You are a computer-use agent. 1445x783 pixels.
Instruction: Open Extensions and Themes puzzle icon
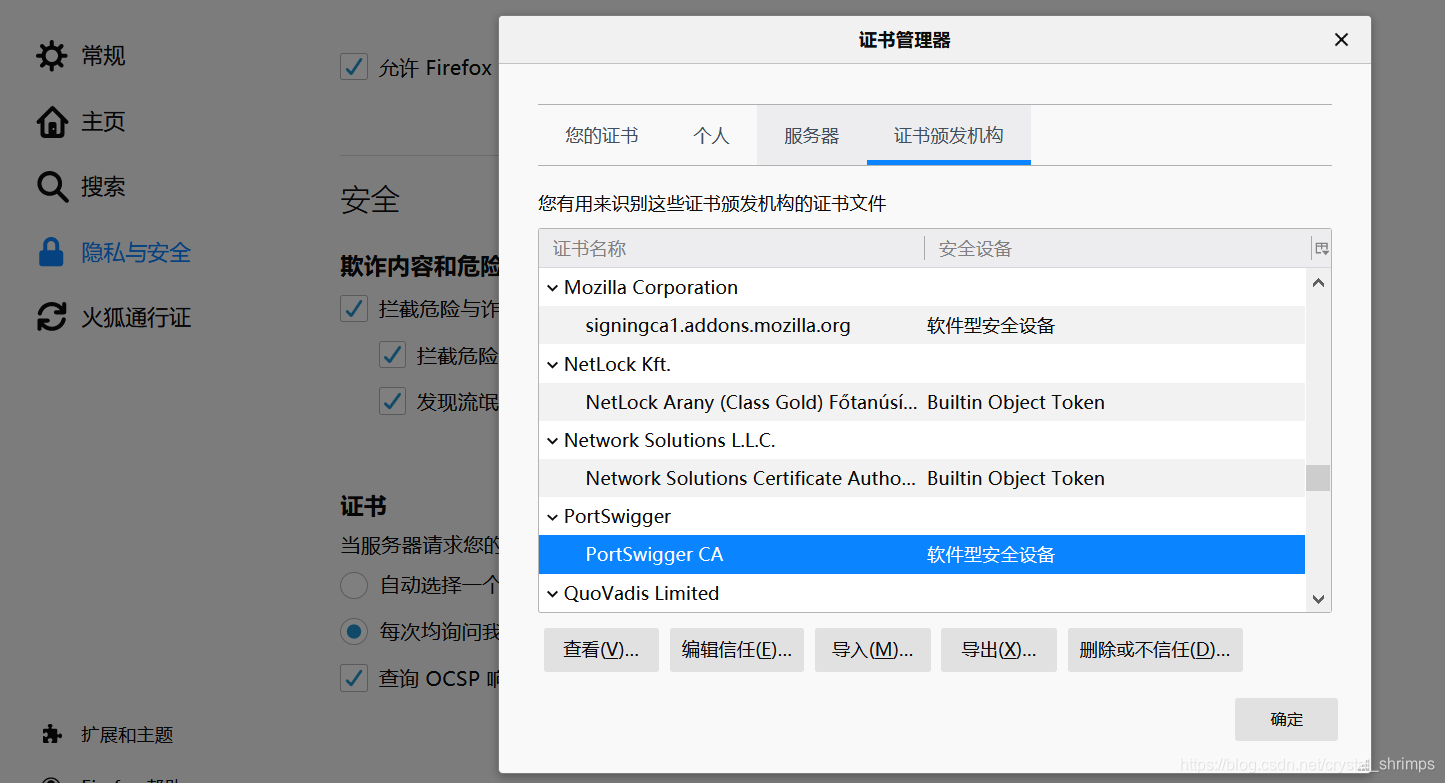(52, 735)
